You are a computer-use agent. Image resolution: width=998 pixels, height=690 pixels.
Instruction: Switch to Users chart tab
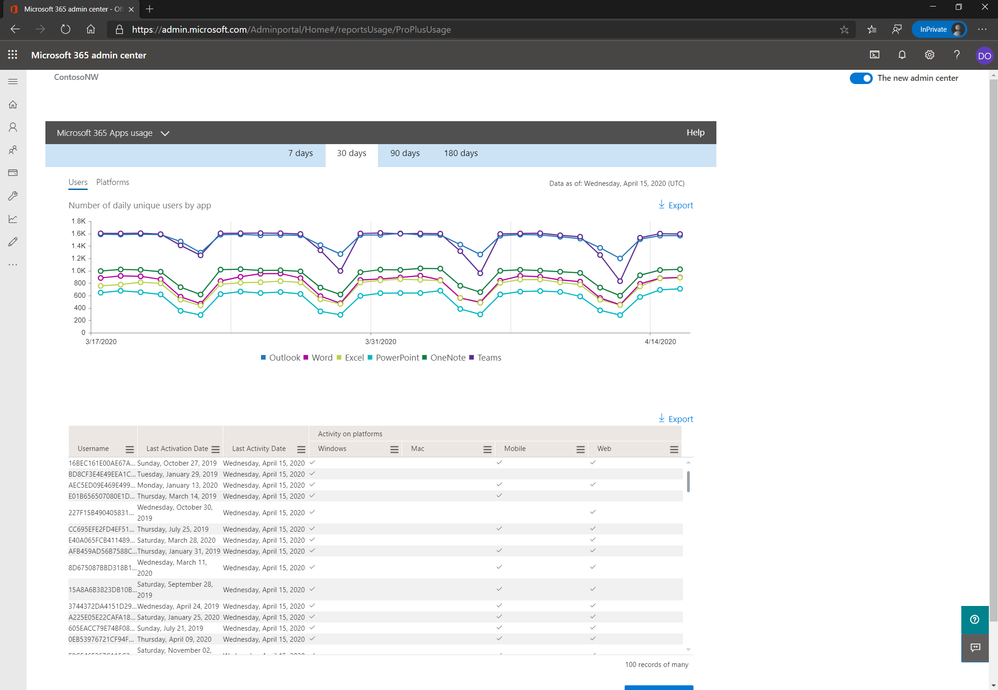[x=78, y=182]
